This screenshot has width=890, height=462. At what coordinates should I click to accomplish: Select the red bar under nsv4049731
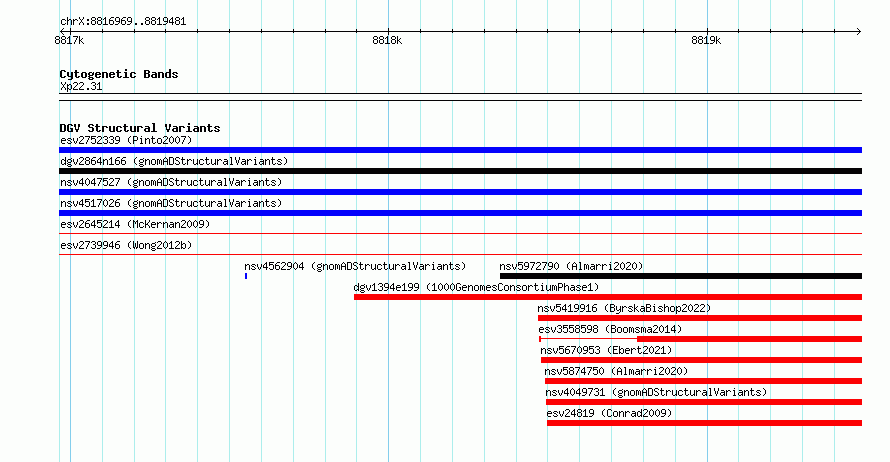[x=704, y=402]
